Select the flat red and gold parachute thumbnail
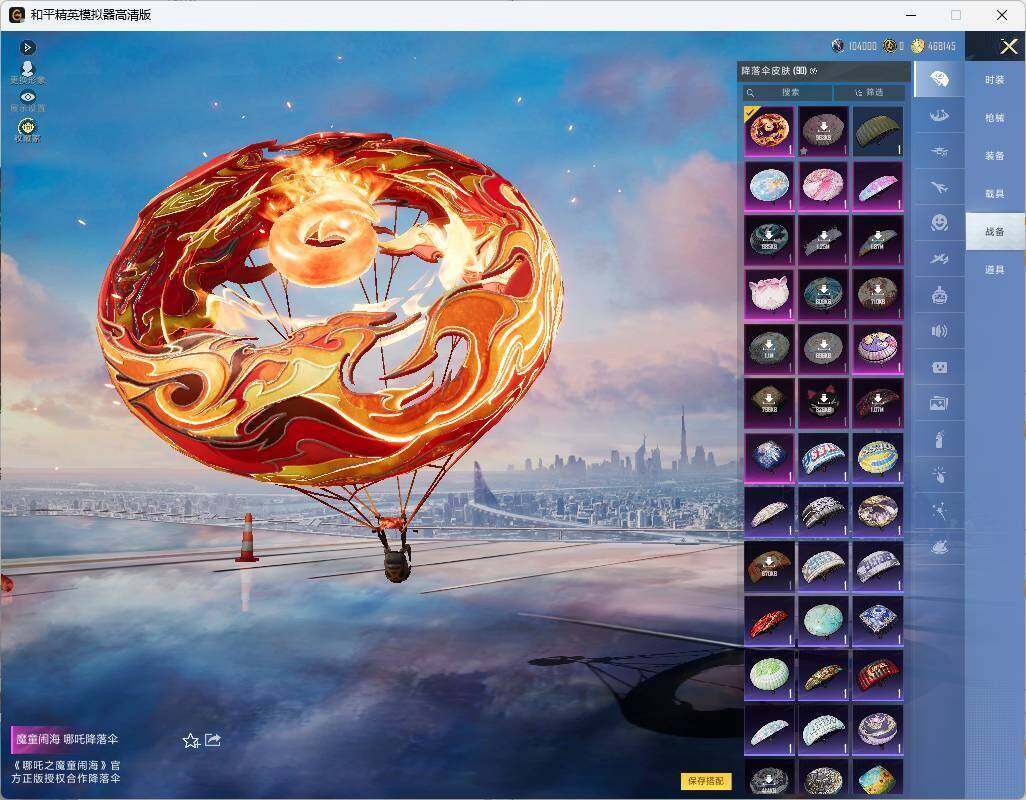The width and height of the screenshot is (1026, 800). 769,619
